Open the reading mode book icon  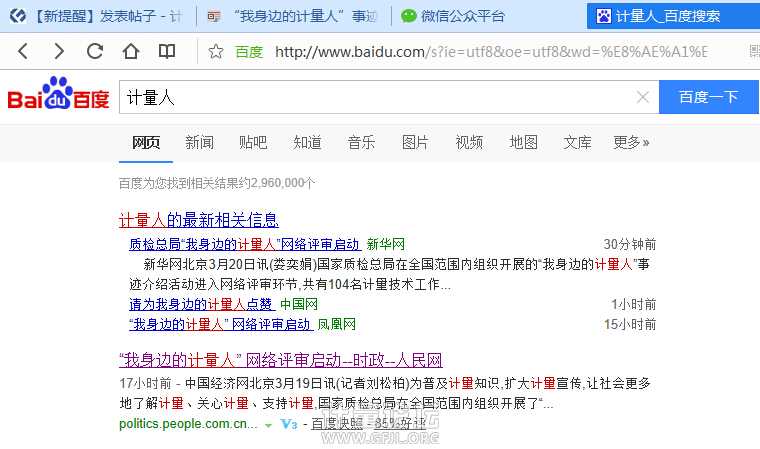coord(167,52)
